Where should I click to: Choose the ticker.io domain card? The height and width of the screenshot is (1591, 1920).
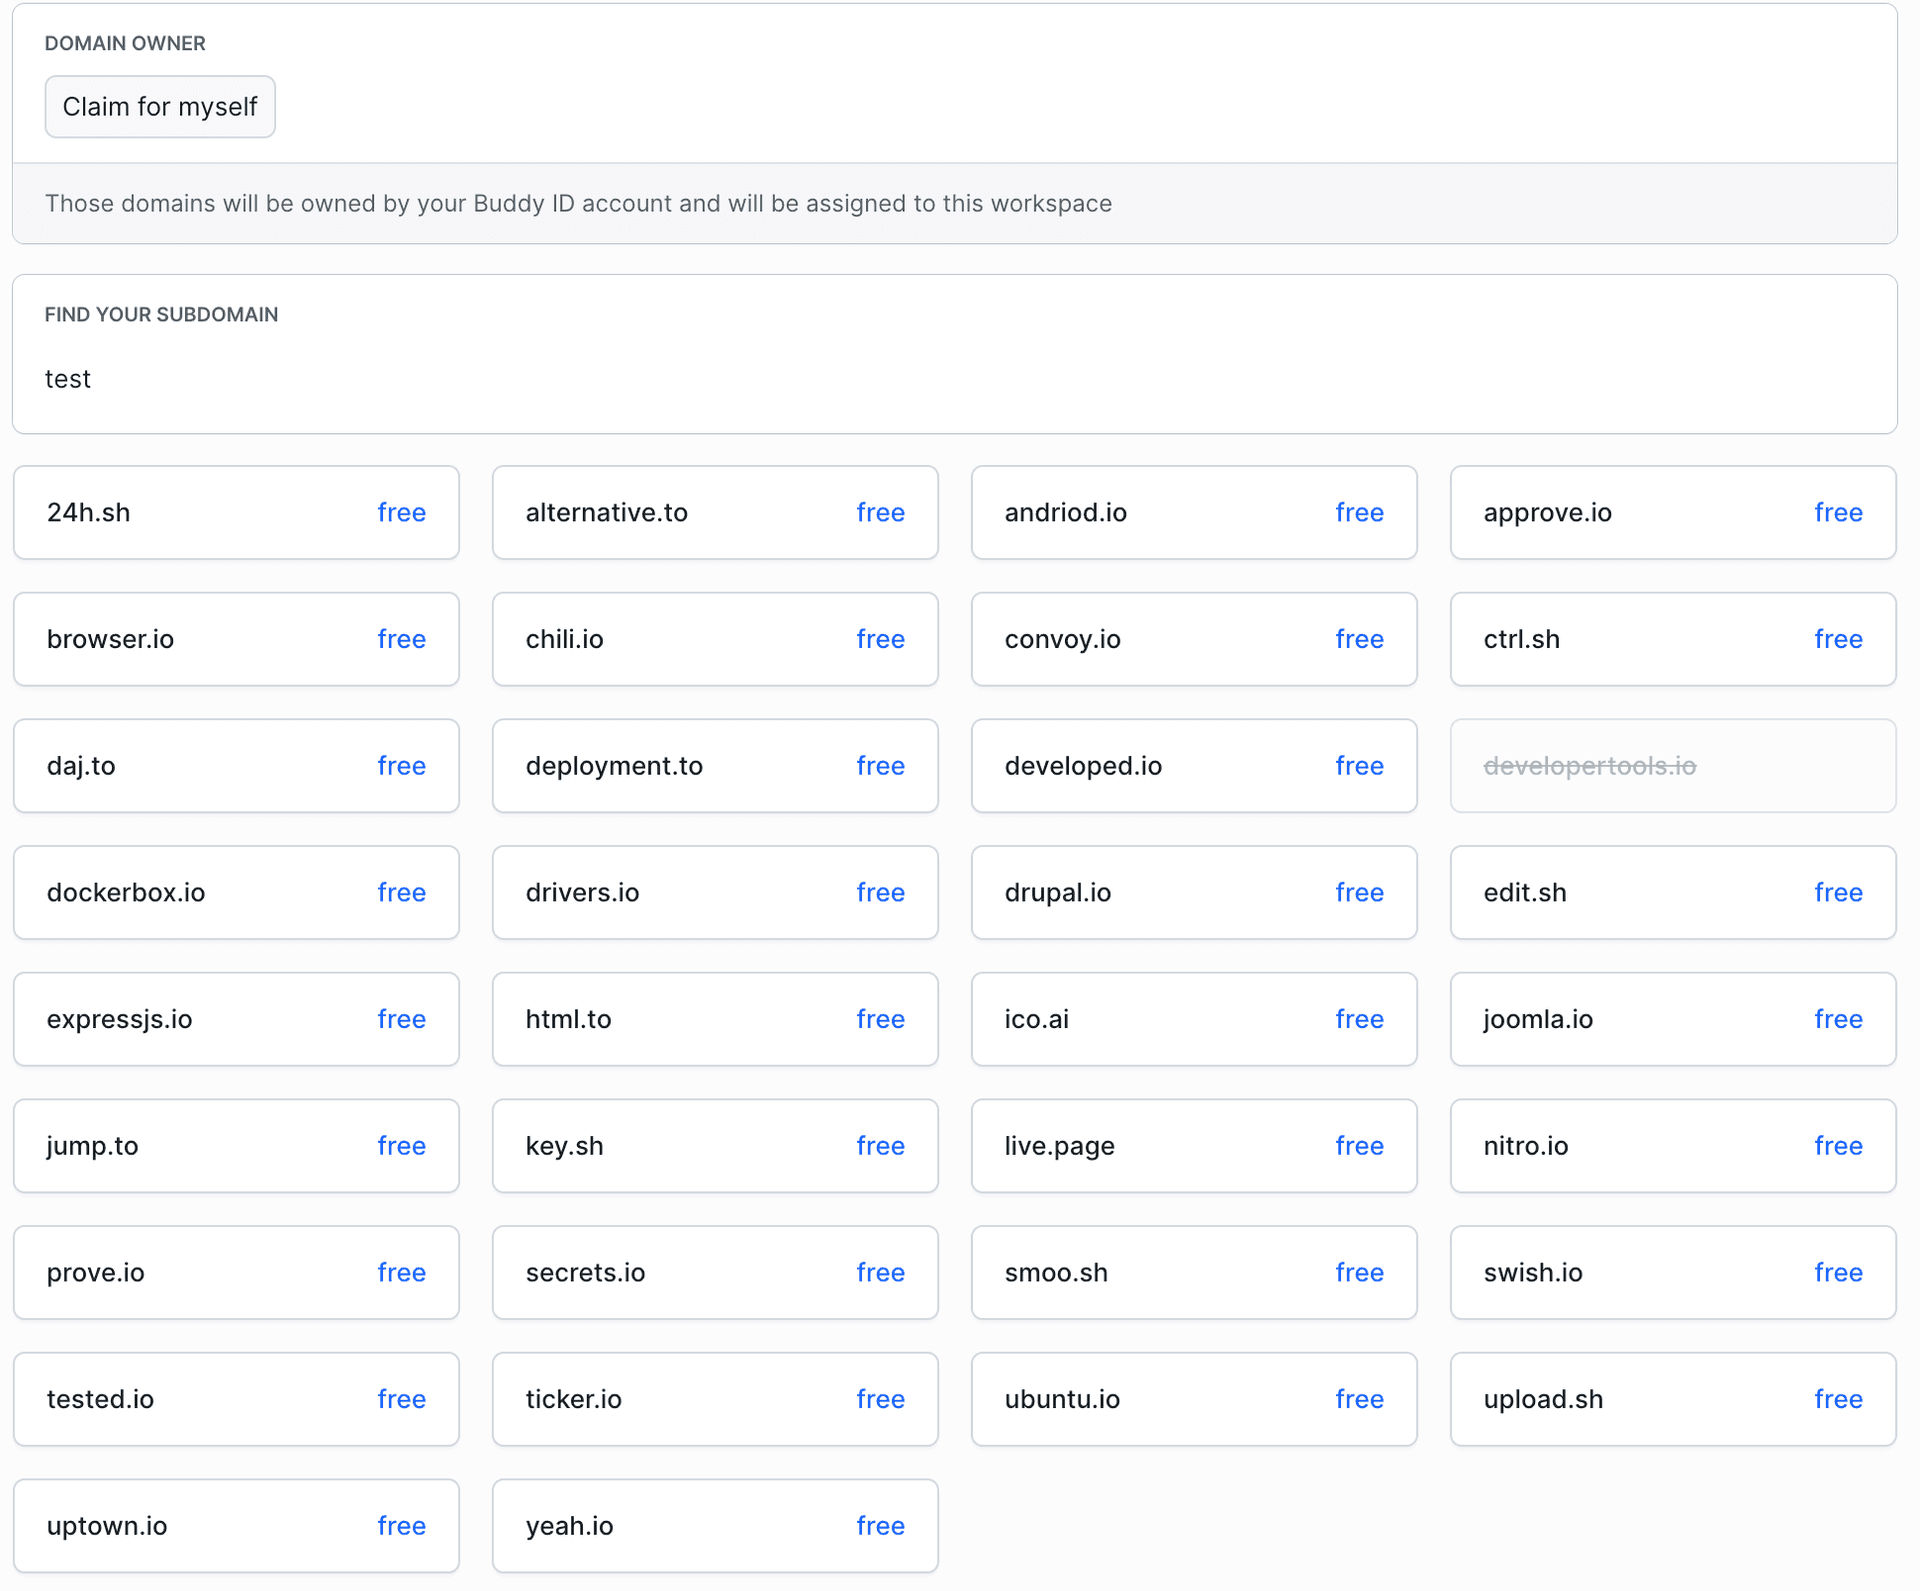(x=715, y=1399)
